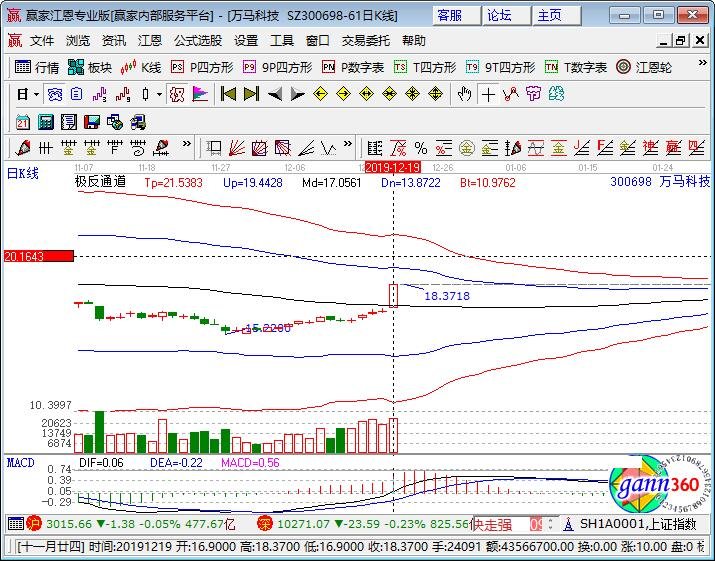The width and height of the screenshot is (715, 561).
Task: Click the red polyline drawing icon
Action: tap(511, 94)
